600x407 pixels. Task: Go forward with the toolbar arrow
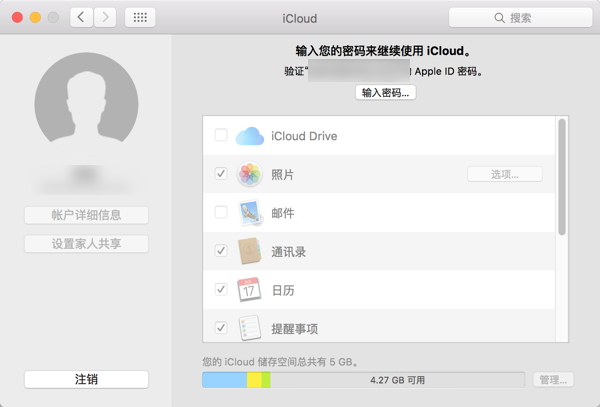[x=105, y=18]
